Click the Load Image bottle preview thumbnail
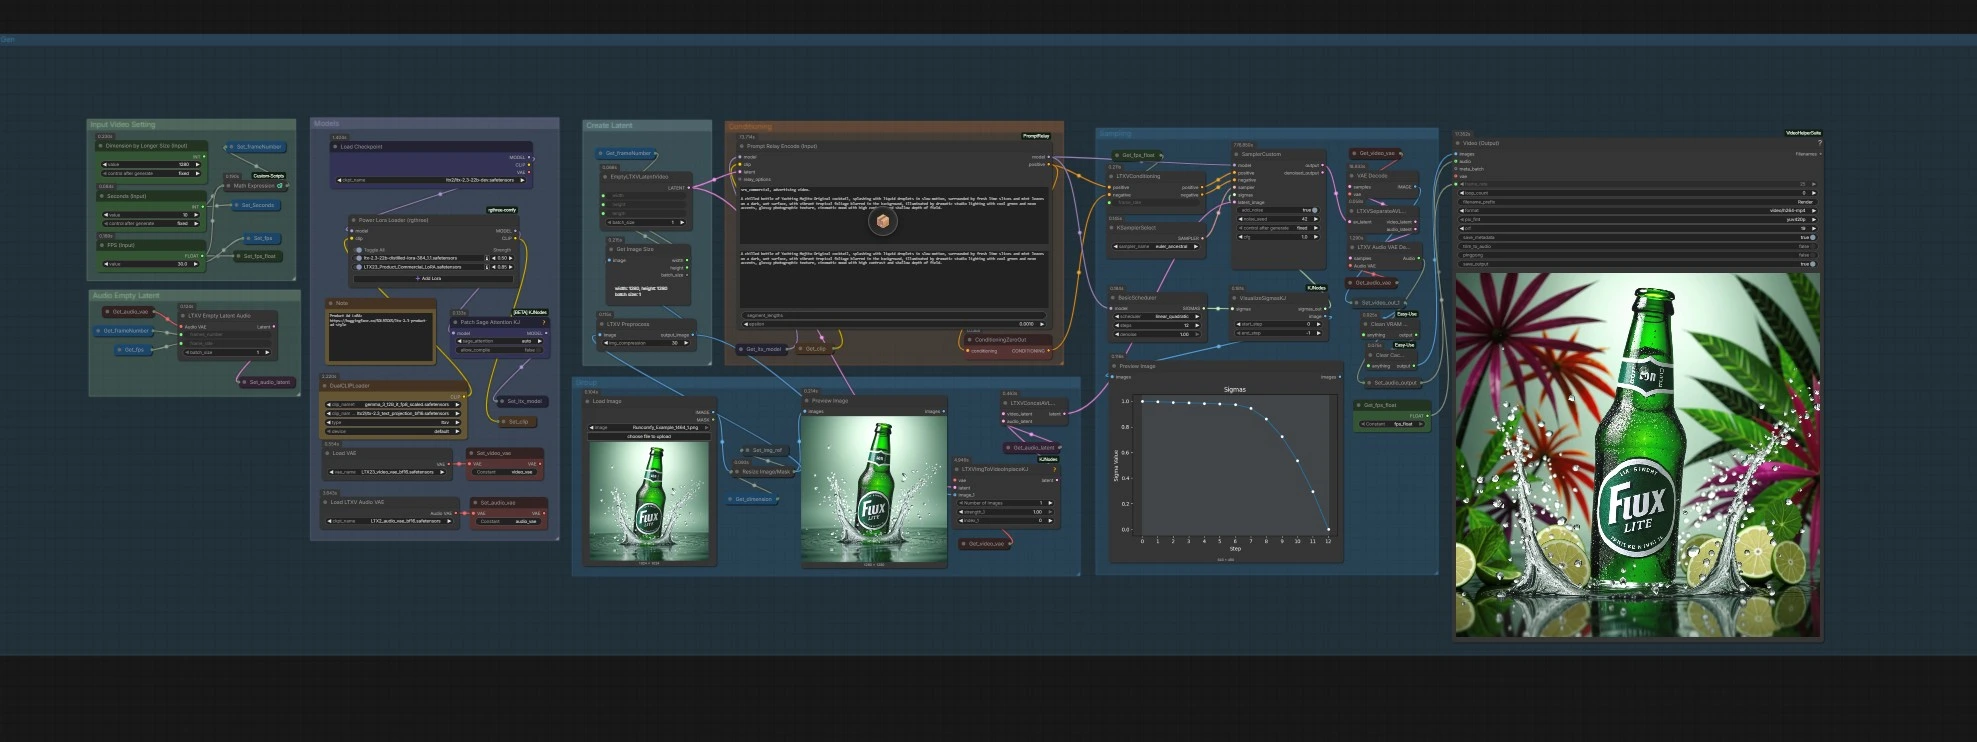The height and width of the screenshot is (742, 1977). tap(649, 502)
